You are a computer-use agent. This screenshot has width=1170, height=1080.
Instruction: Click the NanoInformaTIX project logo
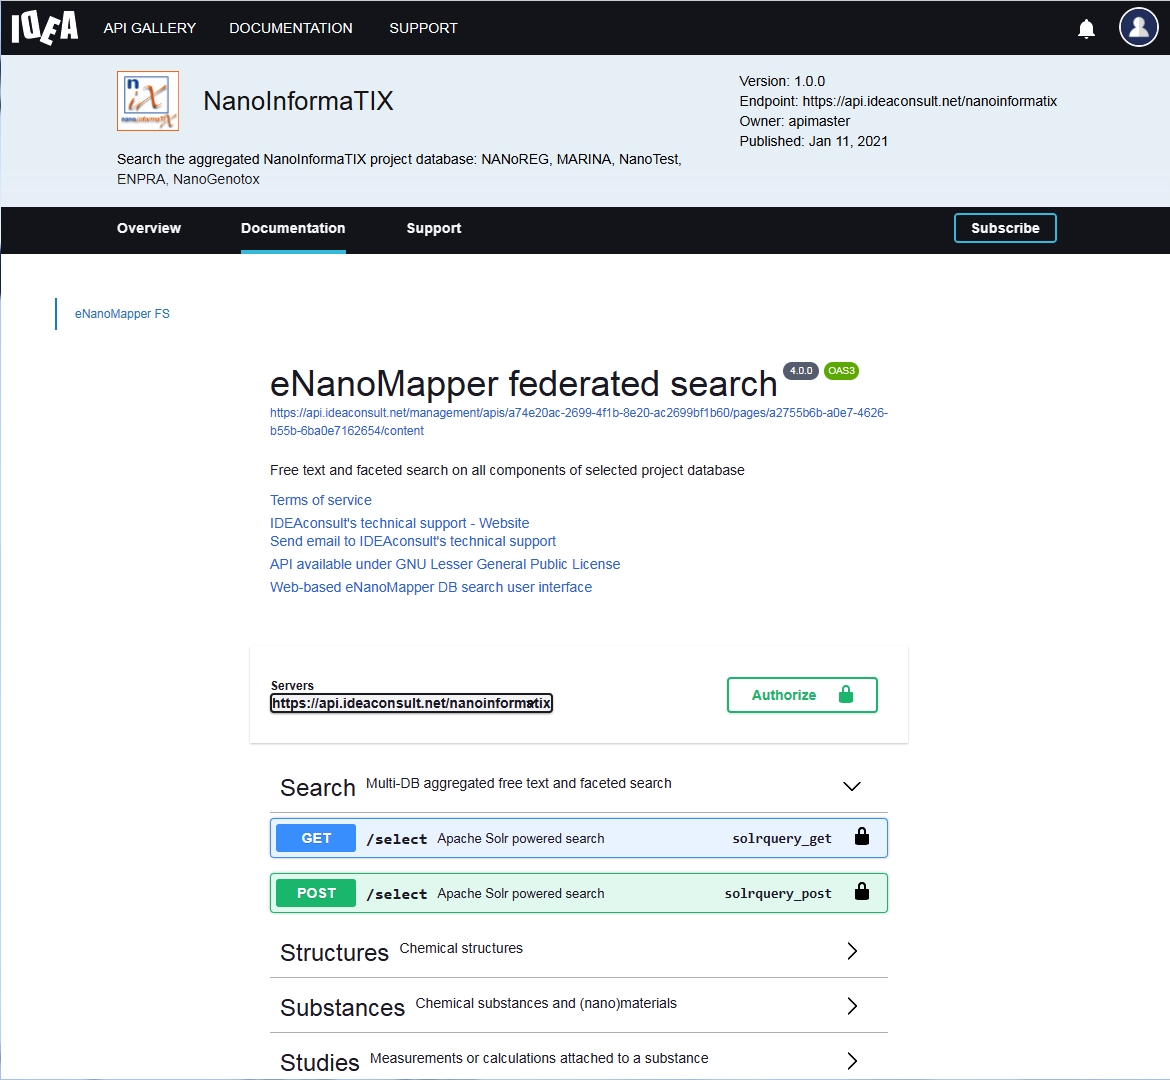tap(148, 101)
